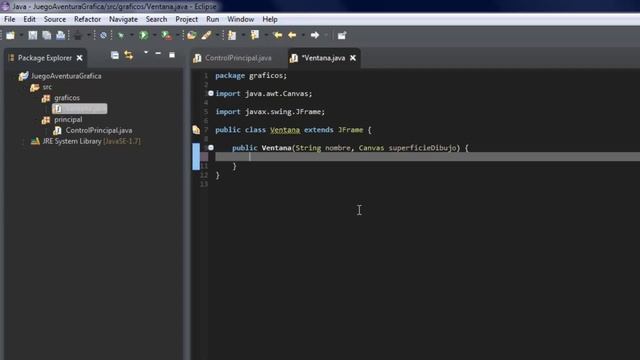Toggle Skip All Breakpoints icon
The width and height of the screenshot is (640, 360).
pyautogui.click(x=103, y=36)
